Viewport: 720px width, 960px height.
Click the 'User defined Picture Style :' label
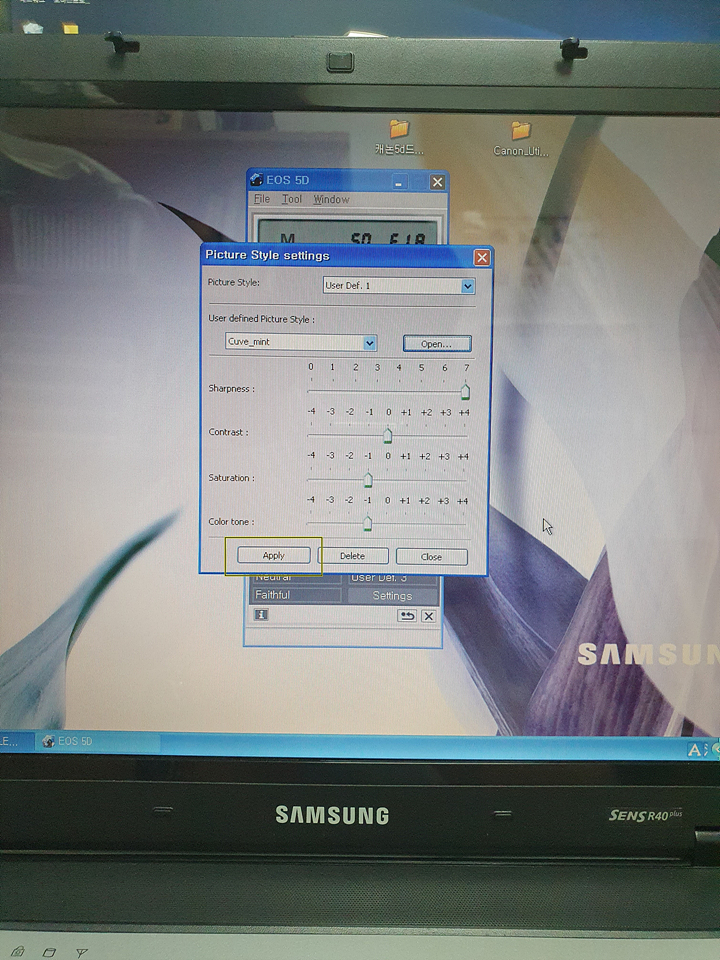pyautogui.click(x=261, y=319)
